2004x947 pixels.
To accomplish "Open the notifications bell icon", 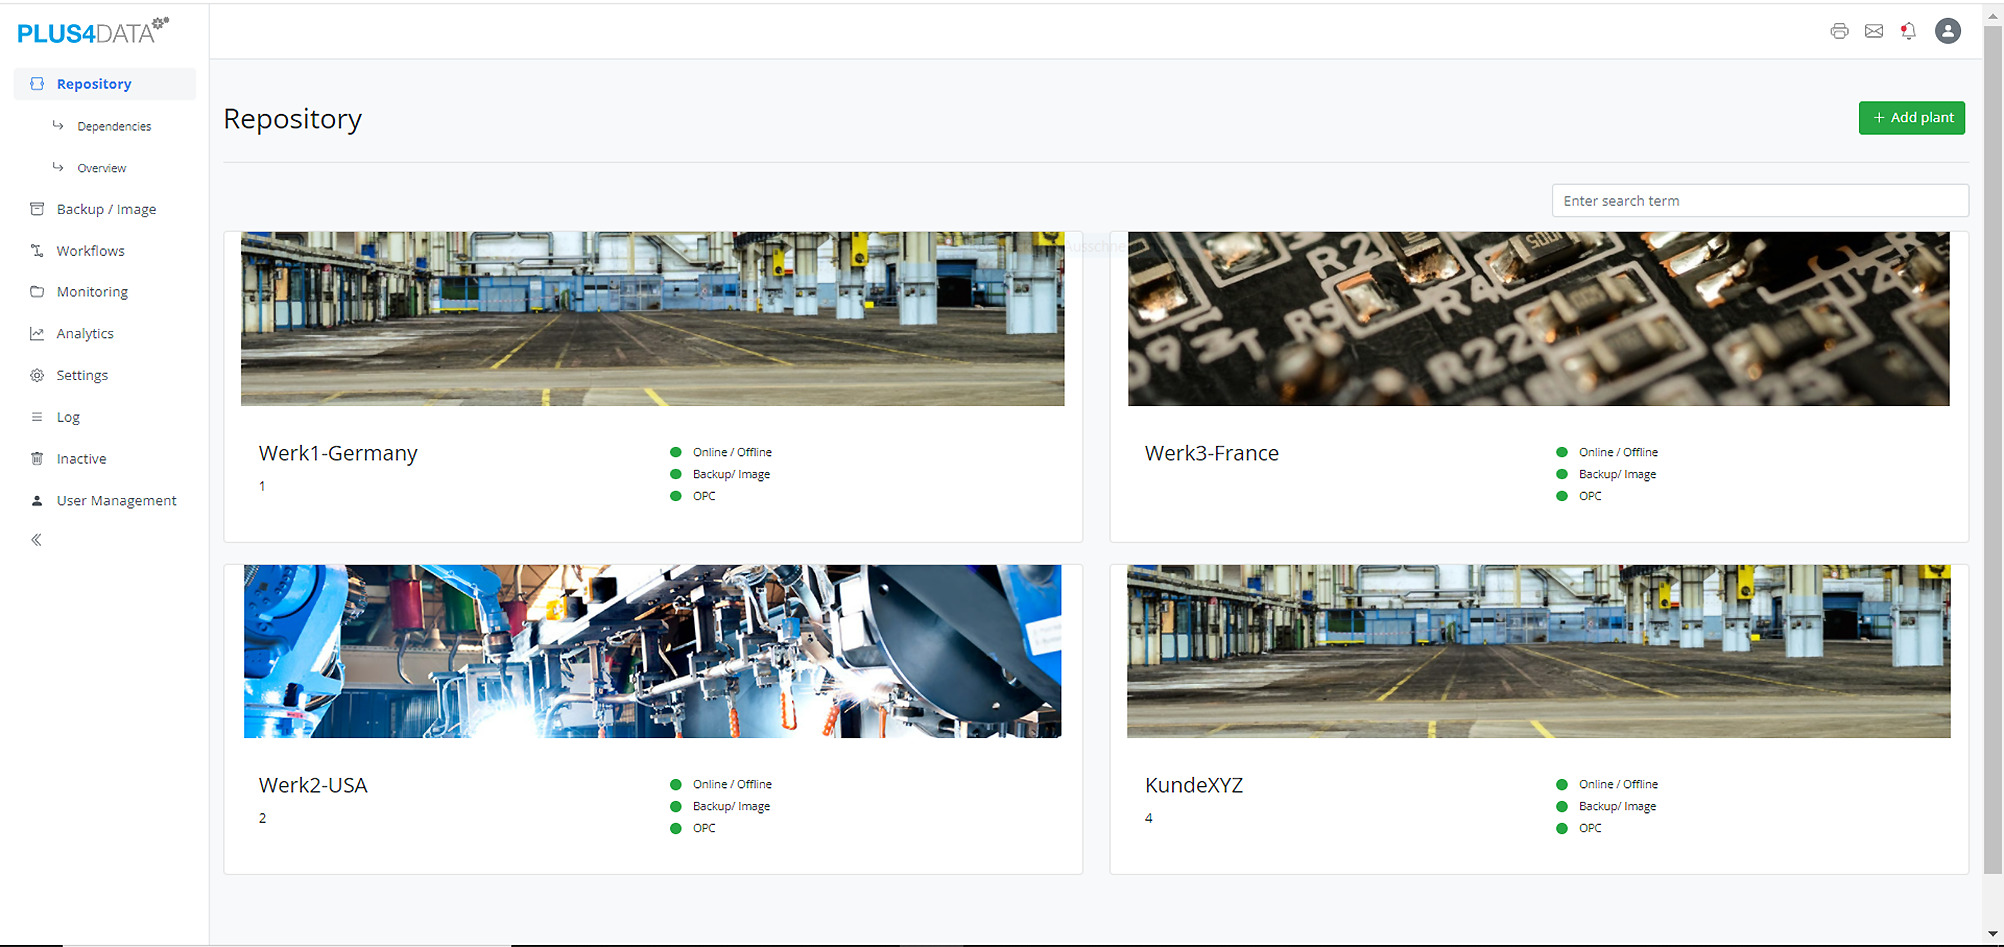I will [1908, 31].
